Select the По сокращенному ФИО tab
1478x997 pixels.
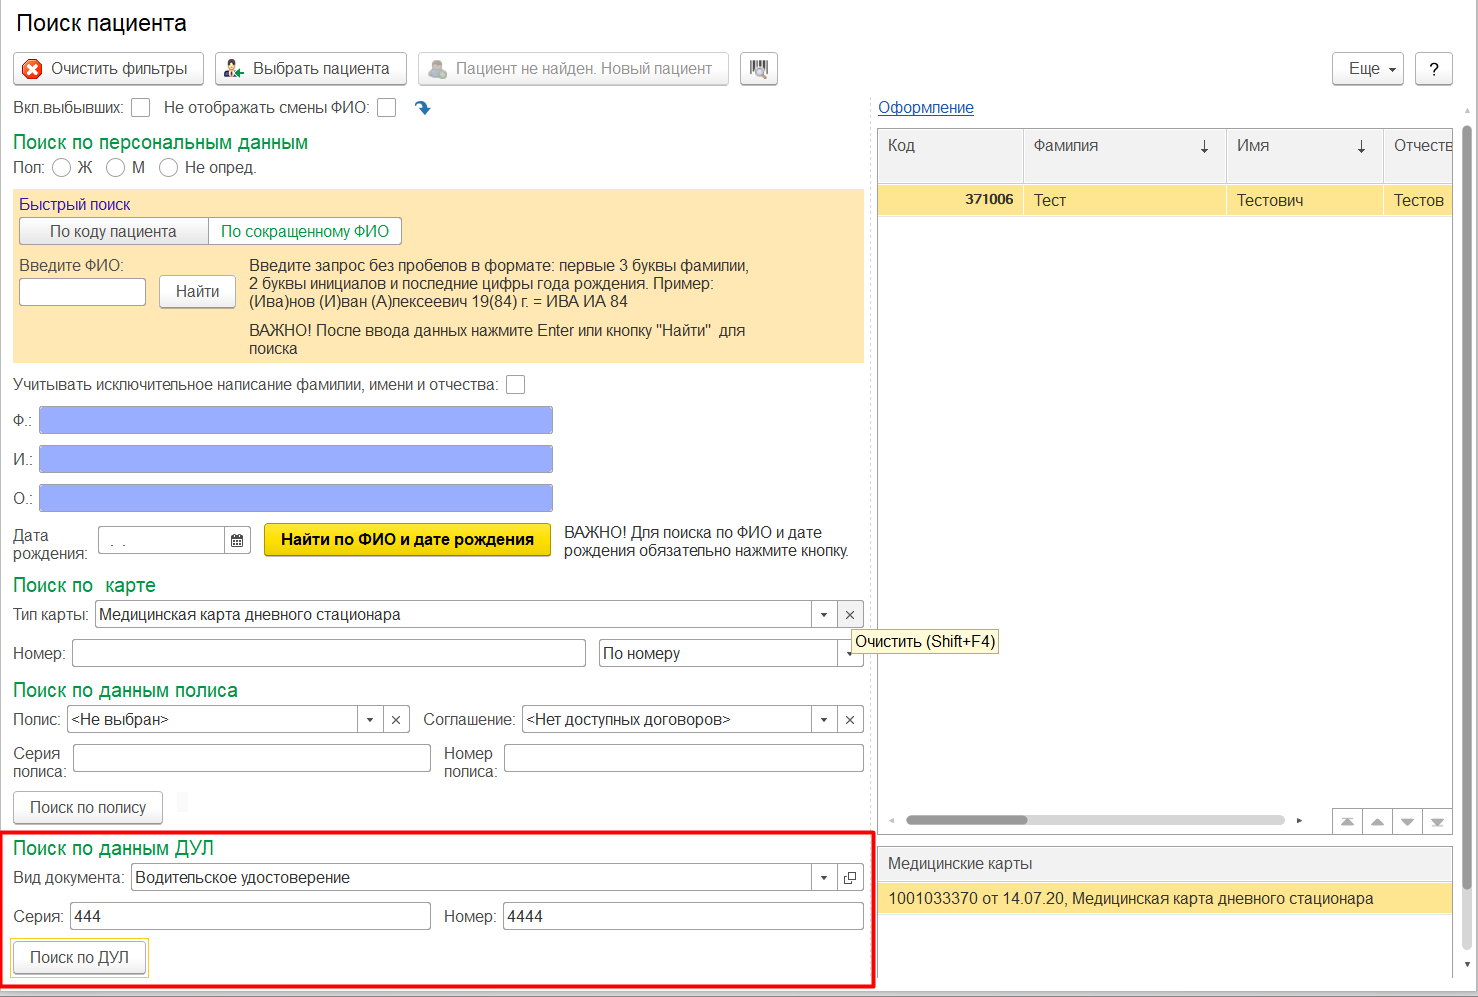coord(305,232)
